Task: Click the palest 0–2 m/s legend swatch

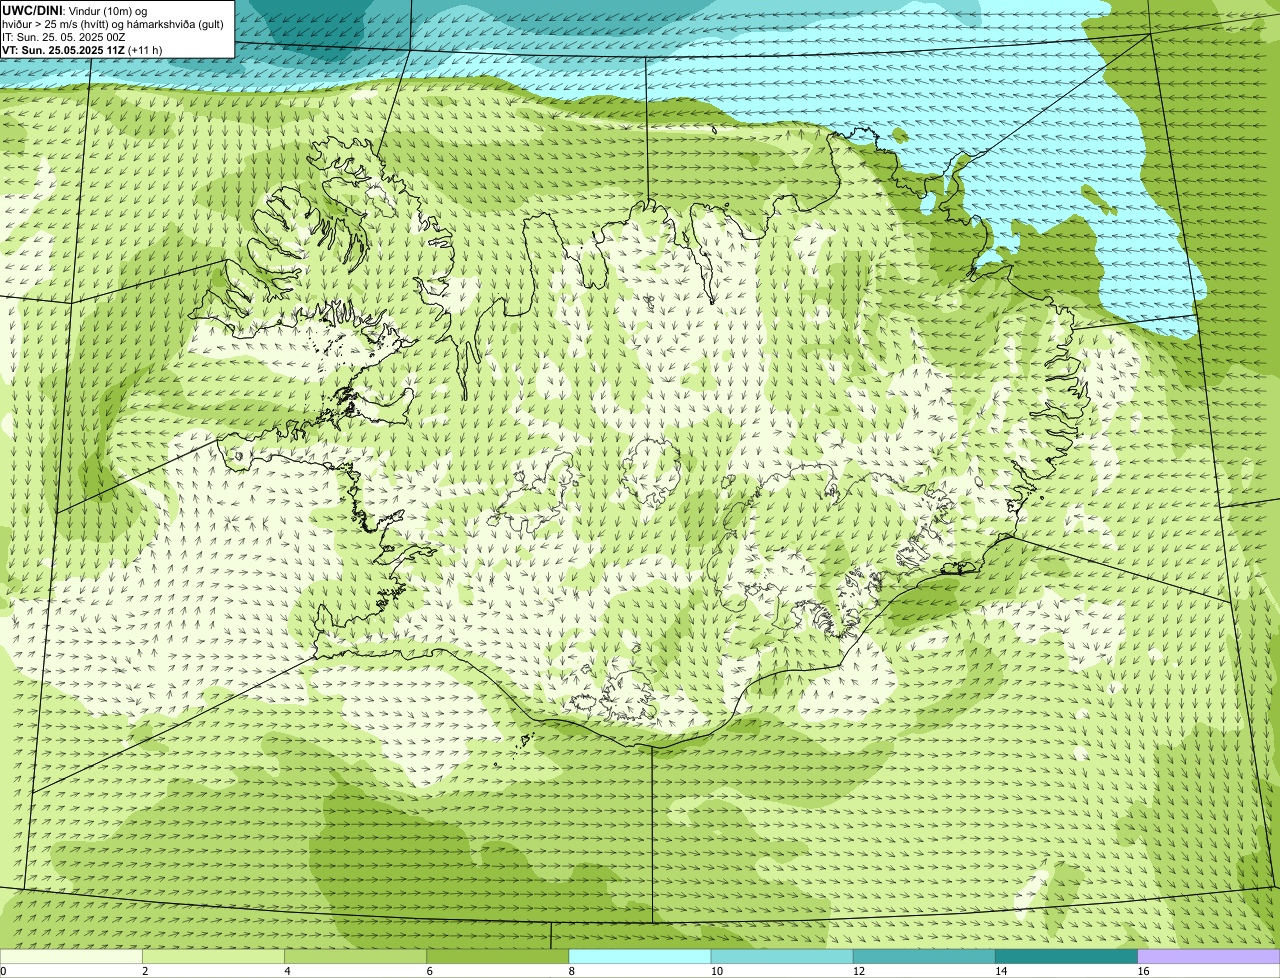Action: click(x=71, y=956)
